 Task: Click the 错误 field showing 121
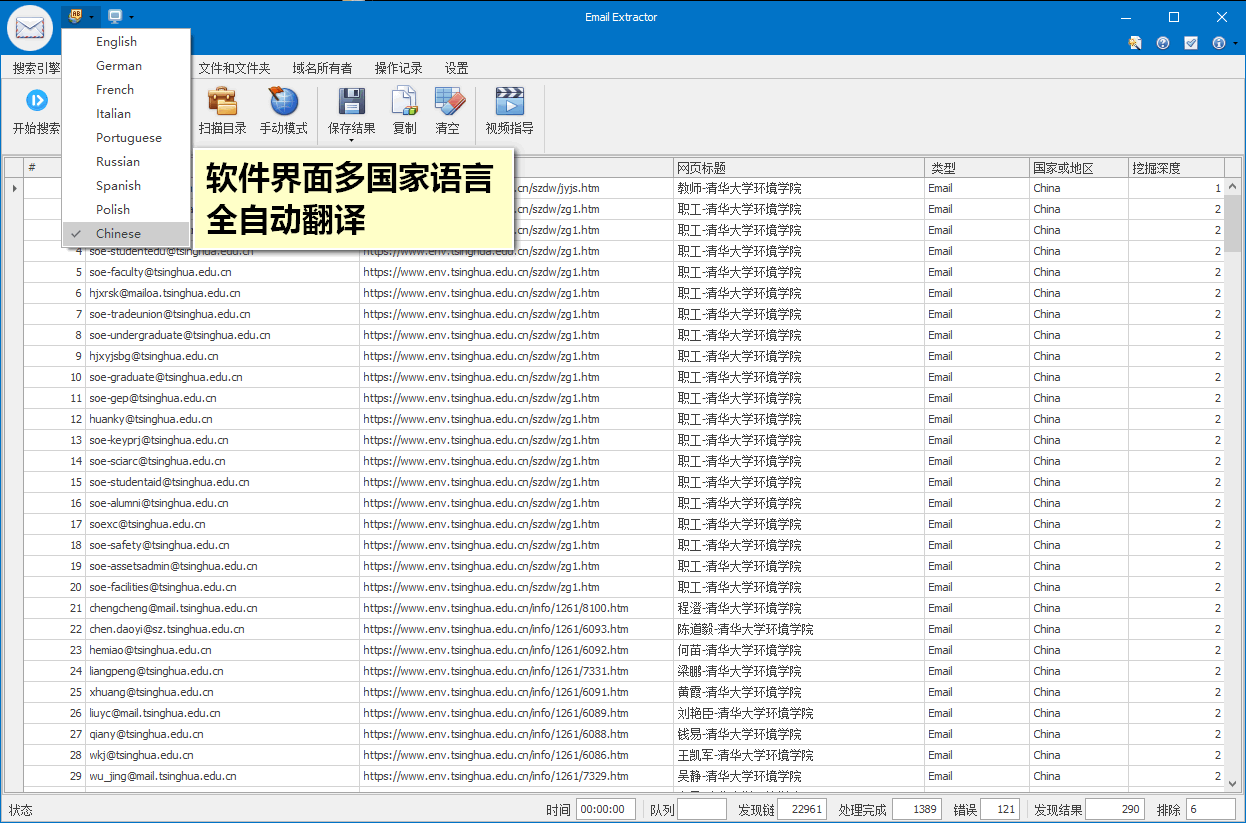pyautogui.click(x=1000, y=810)
